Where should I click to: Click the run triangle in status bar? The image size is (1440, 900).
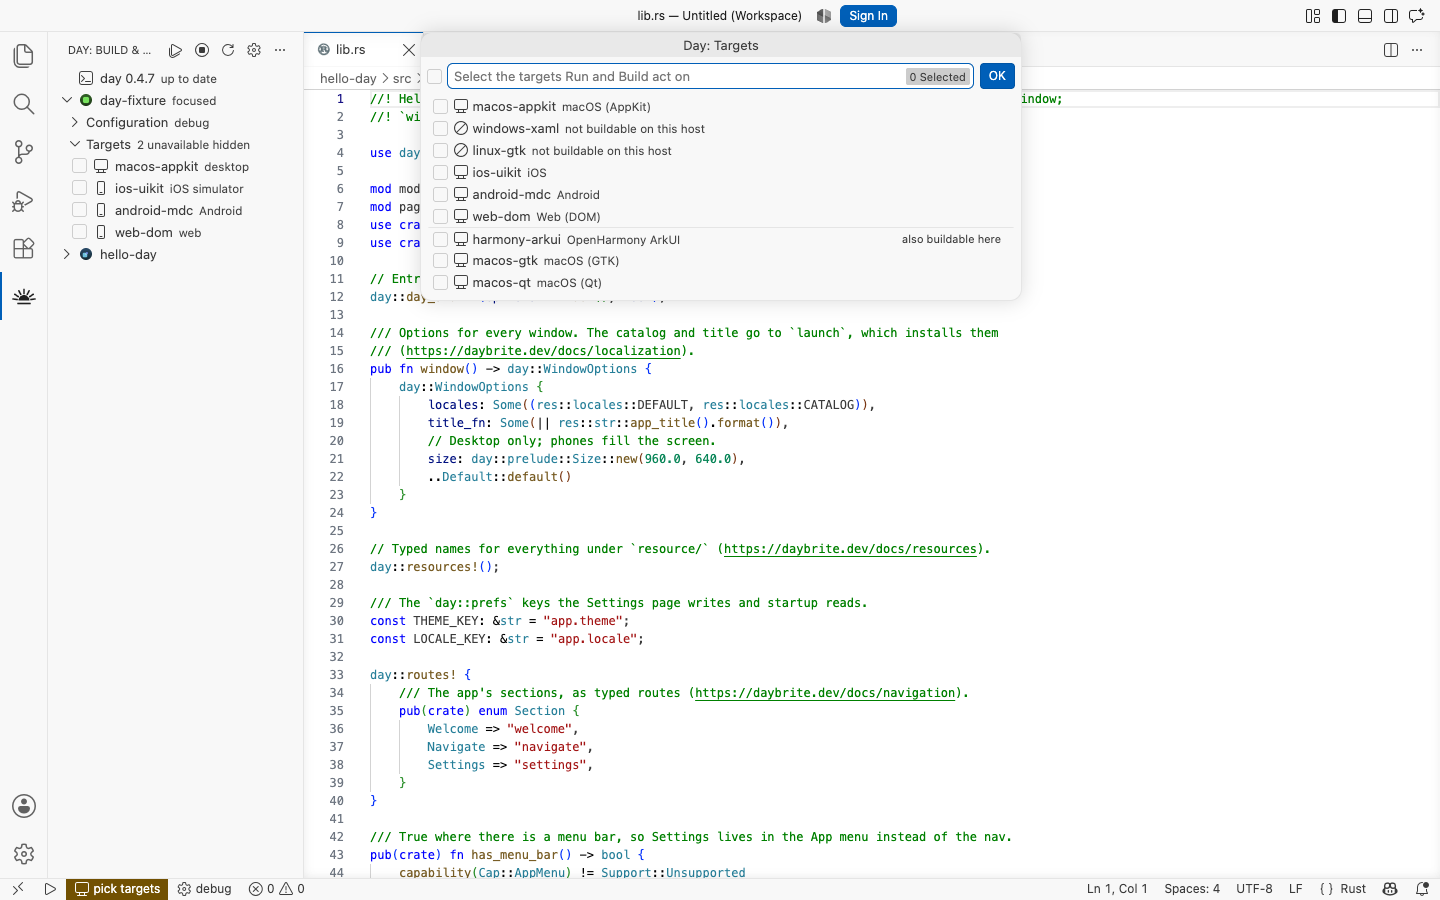50,888
